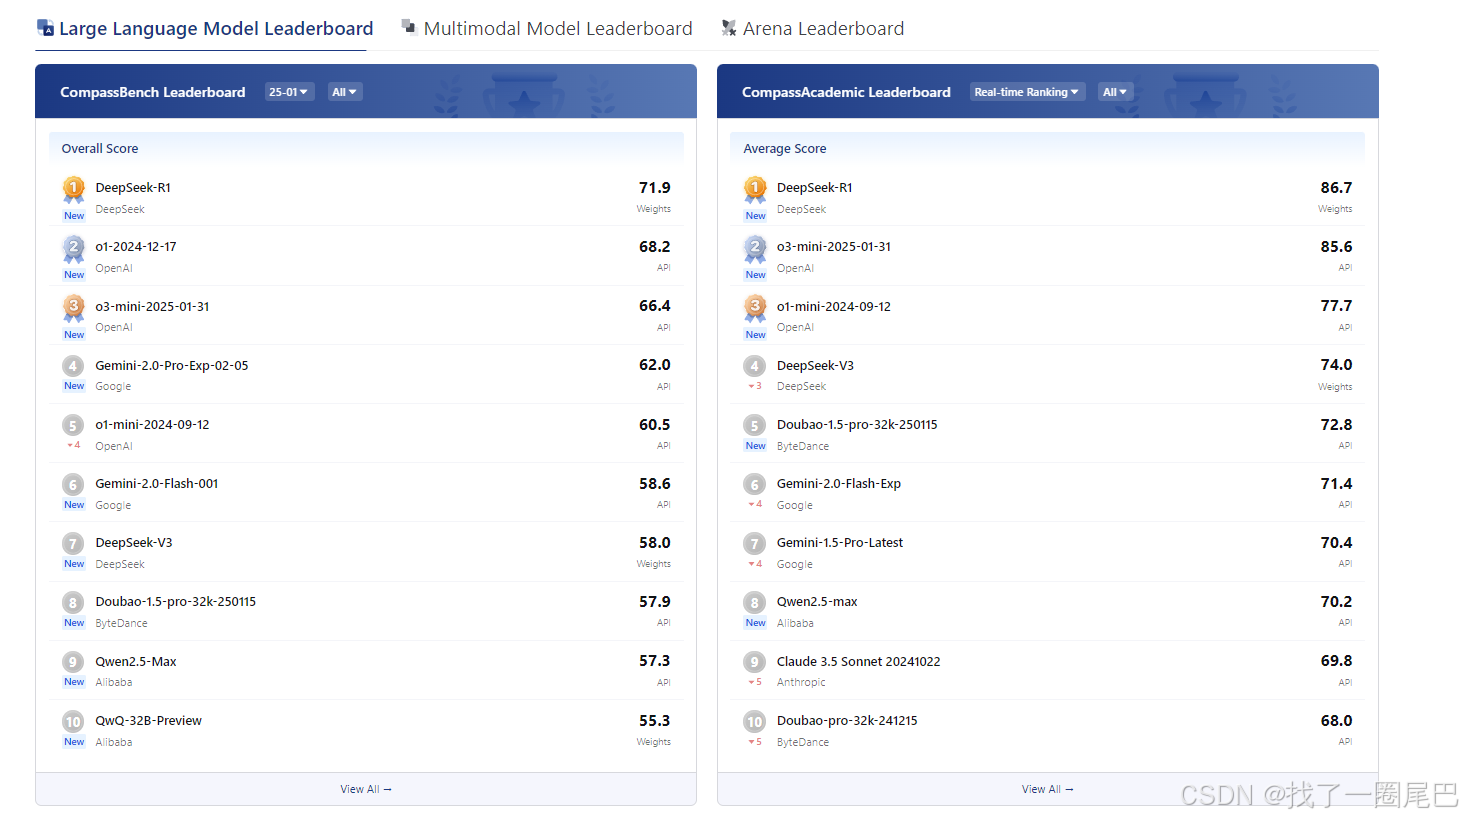
Task: Select Gemini-2.0-Flash-001 model name
Action: pyautogui.click(x=157, y=483)
